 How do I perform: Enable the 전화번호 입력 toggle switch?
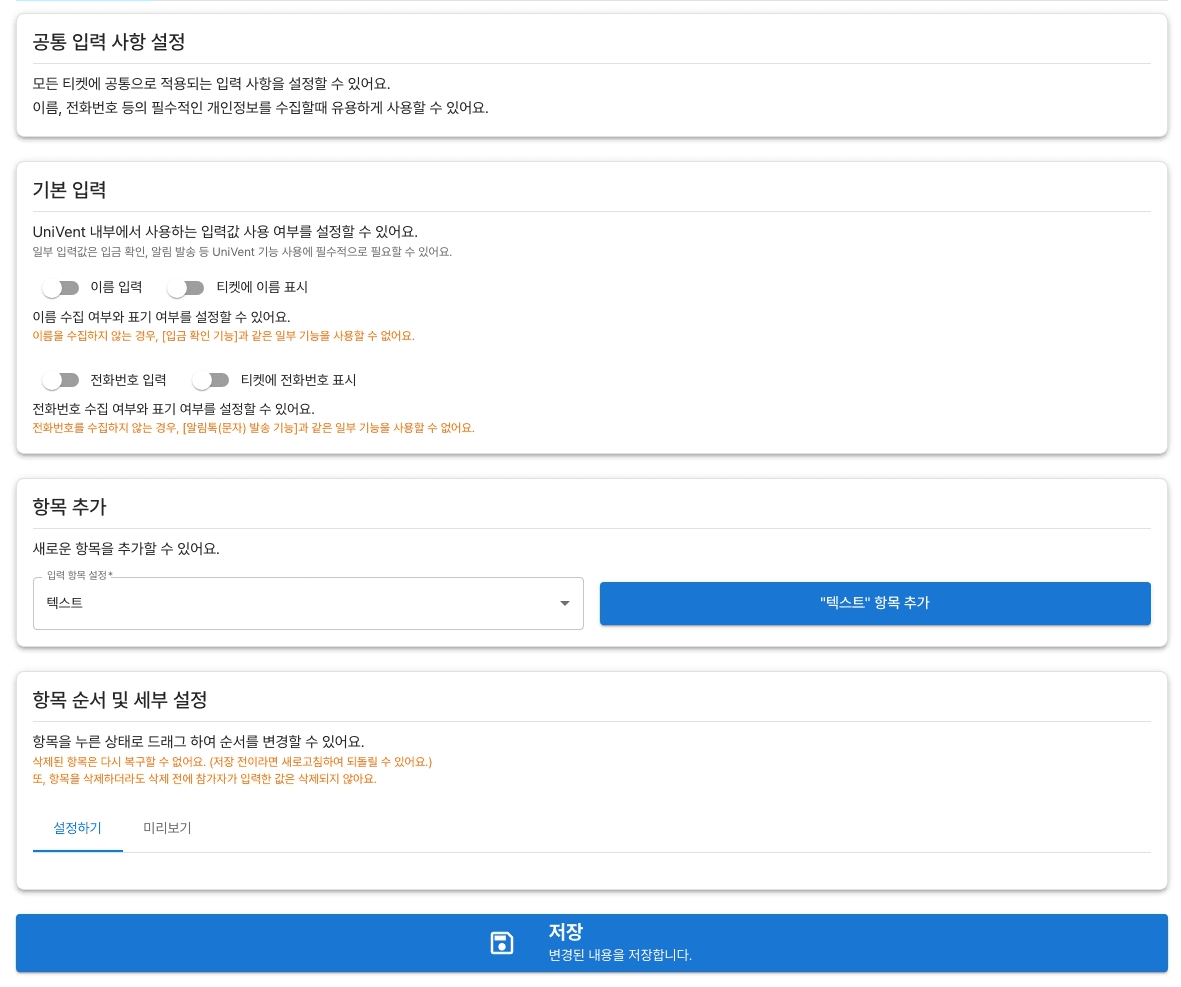tap(61, 381)
